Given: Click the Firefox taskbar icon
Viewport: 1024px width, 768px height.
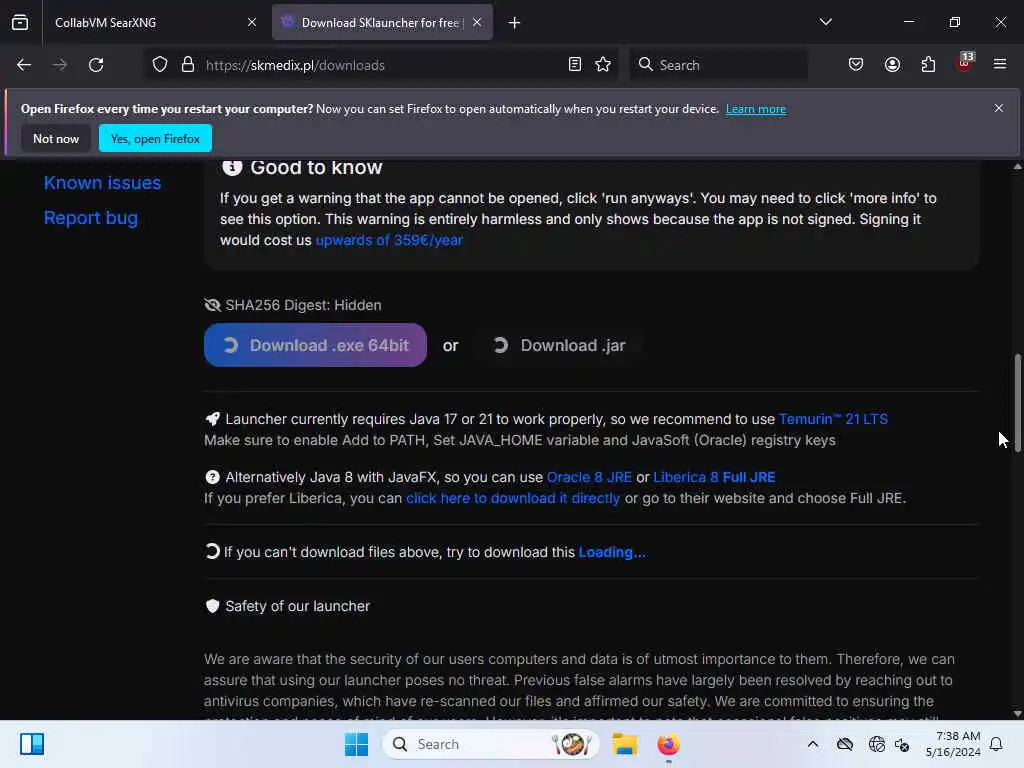Looking at the screenshot, I should pyautogui.click(x=668, y=744).
